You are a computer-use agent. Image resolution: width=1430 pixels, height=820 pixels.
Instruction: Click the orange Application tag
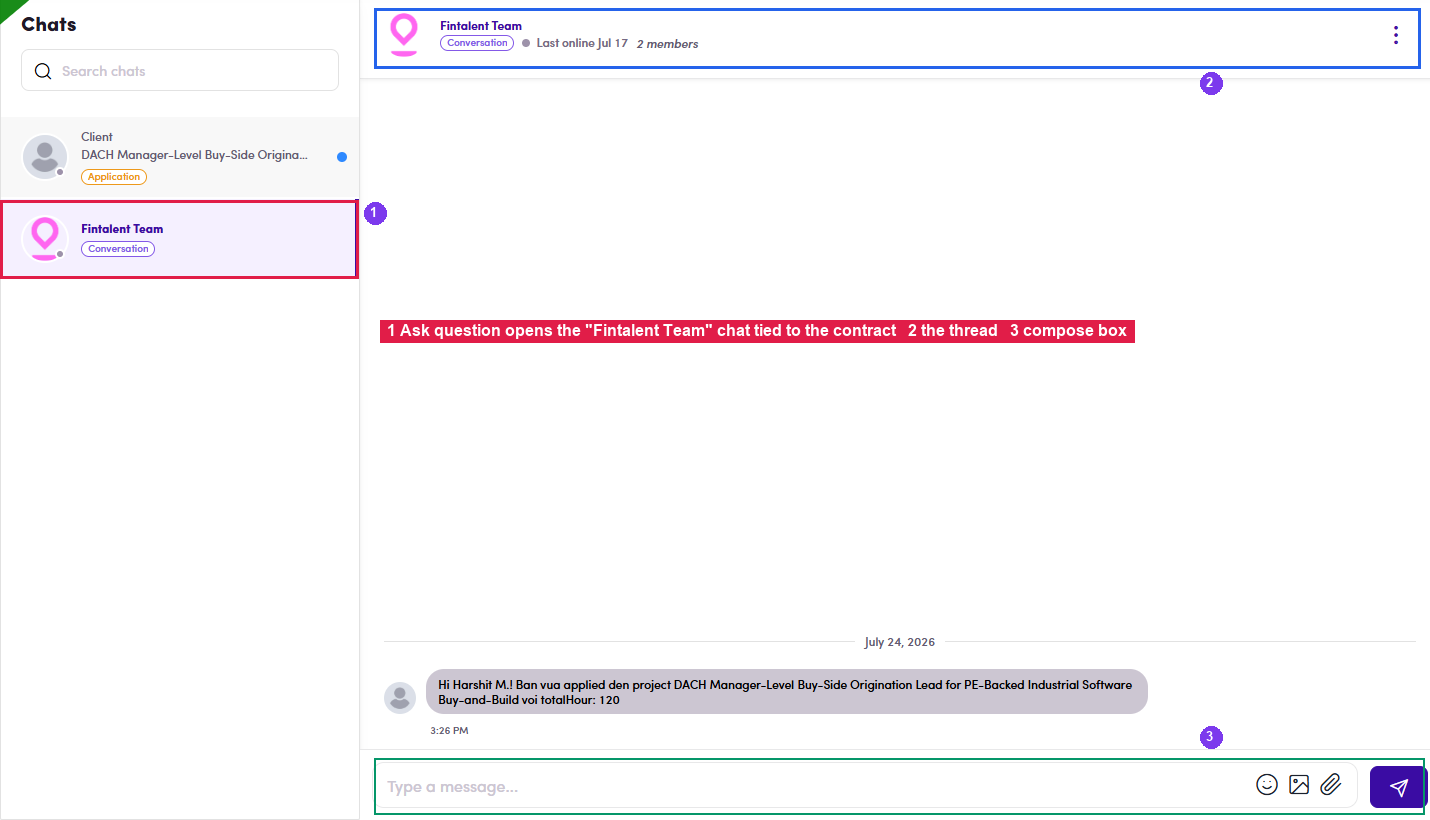tap(114, 177)
